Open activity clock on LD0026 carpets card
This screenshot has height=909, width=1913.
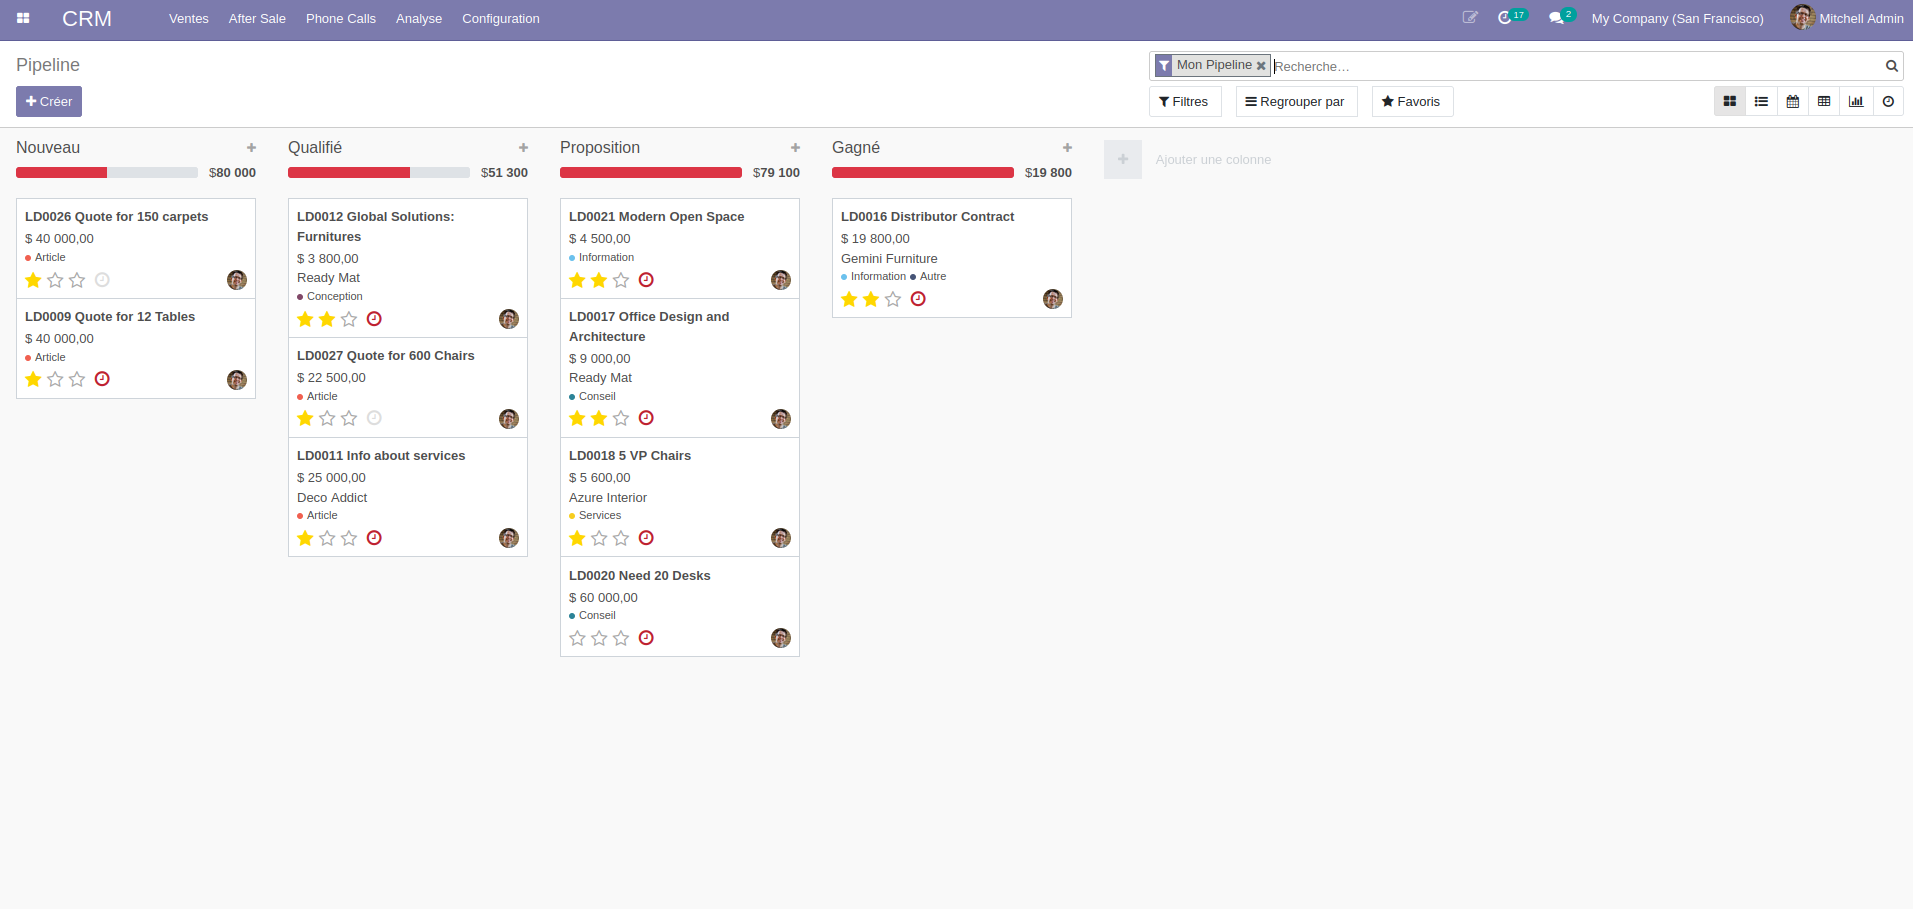[x=102, y=280]
